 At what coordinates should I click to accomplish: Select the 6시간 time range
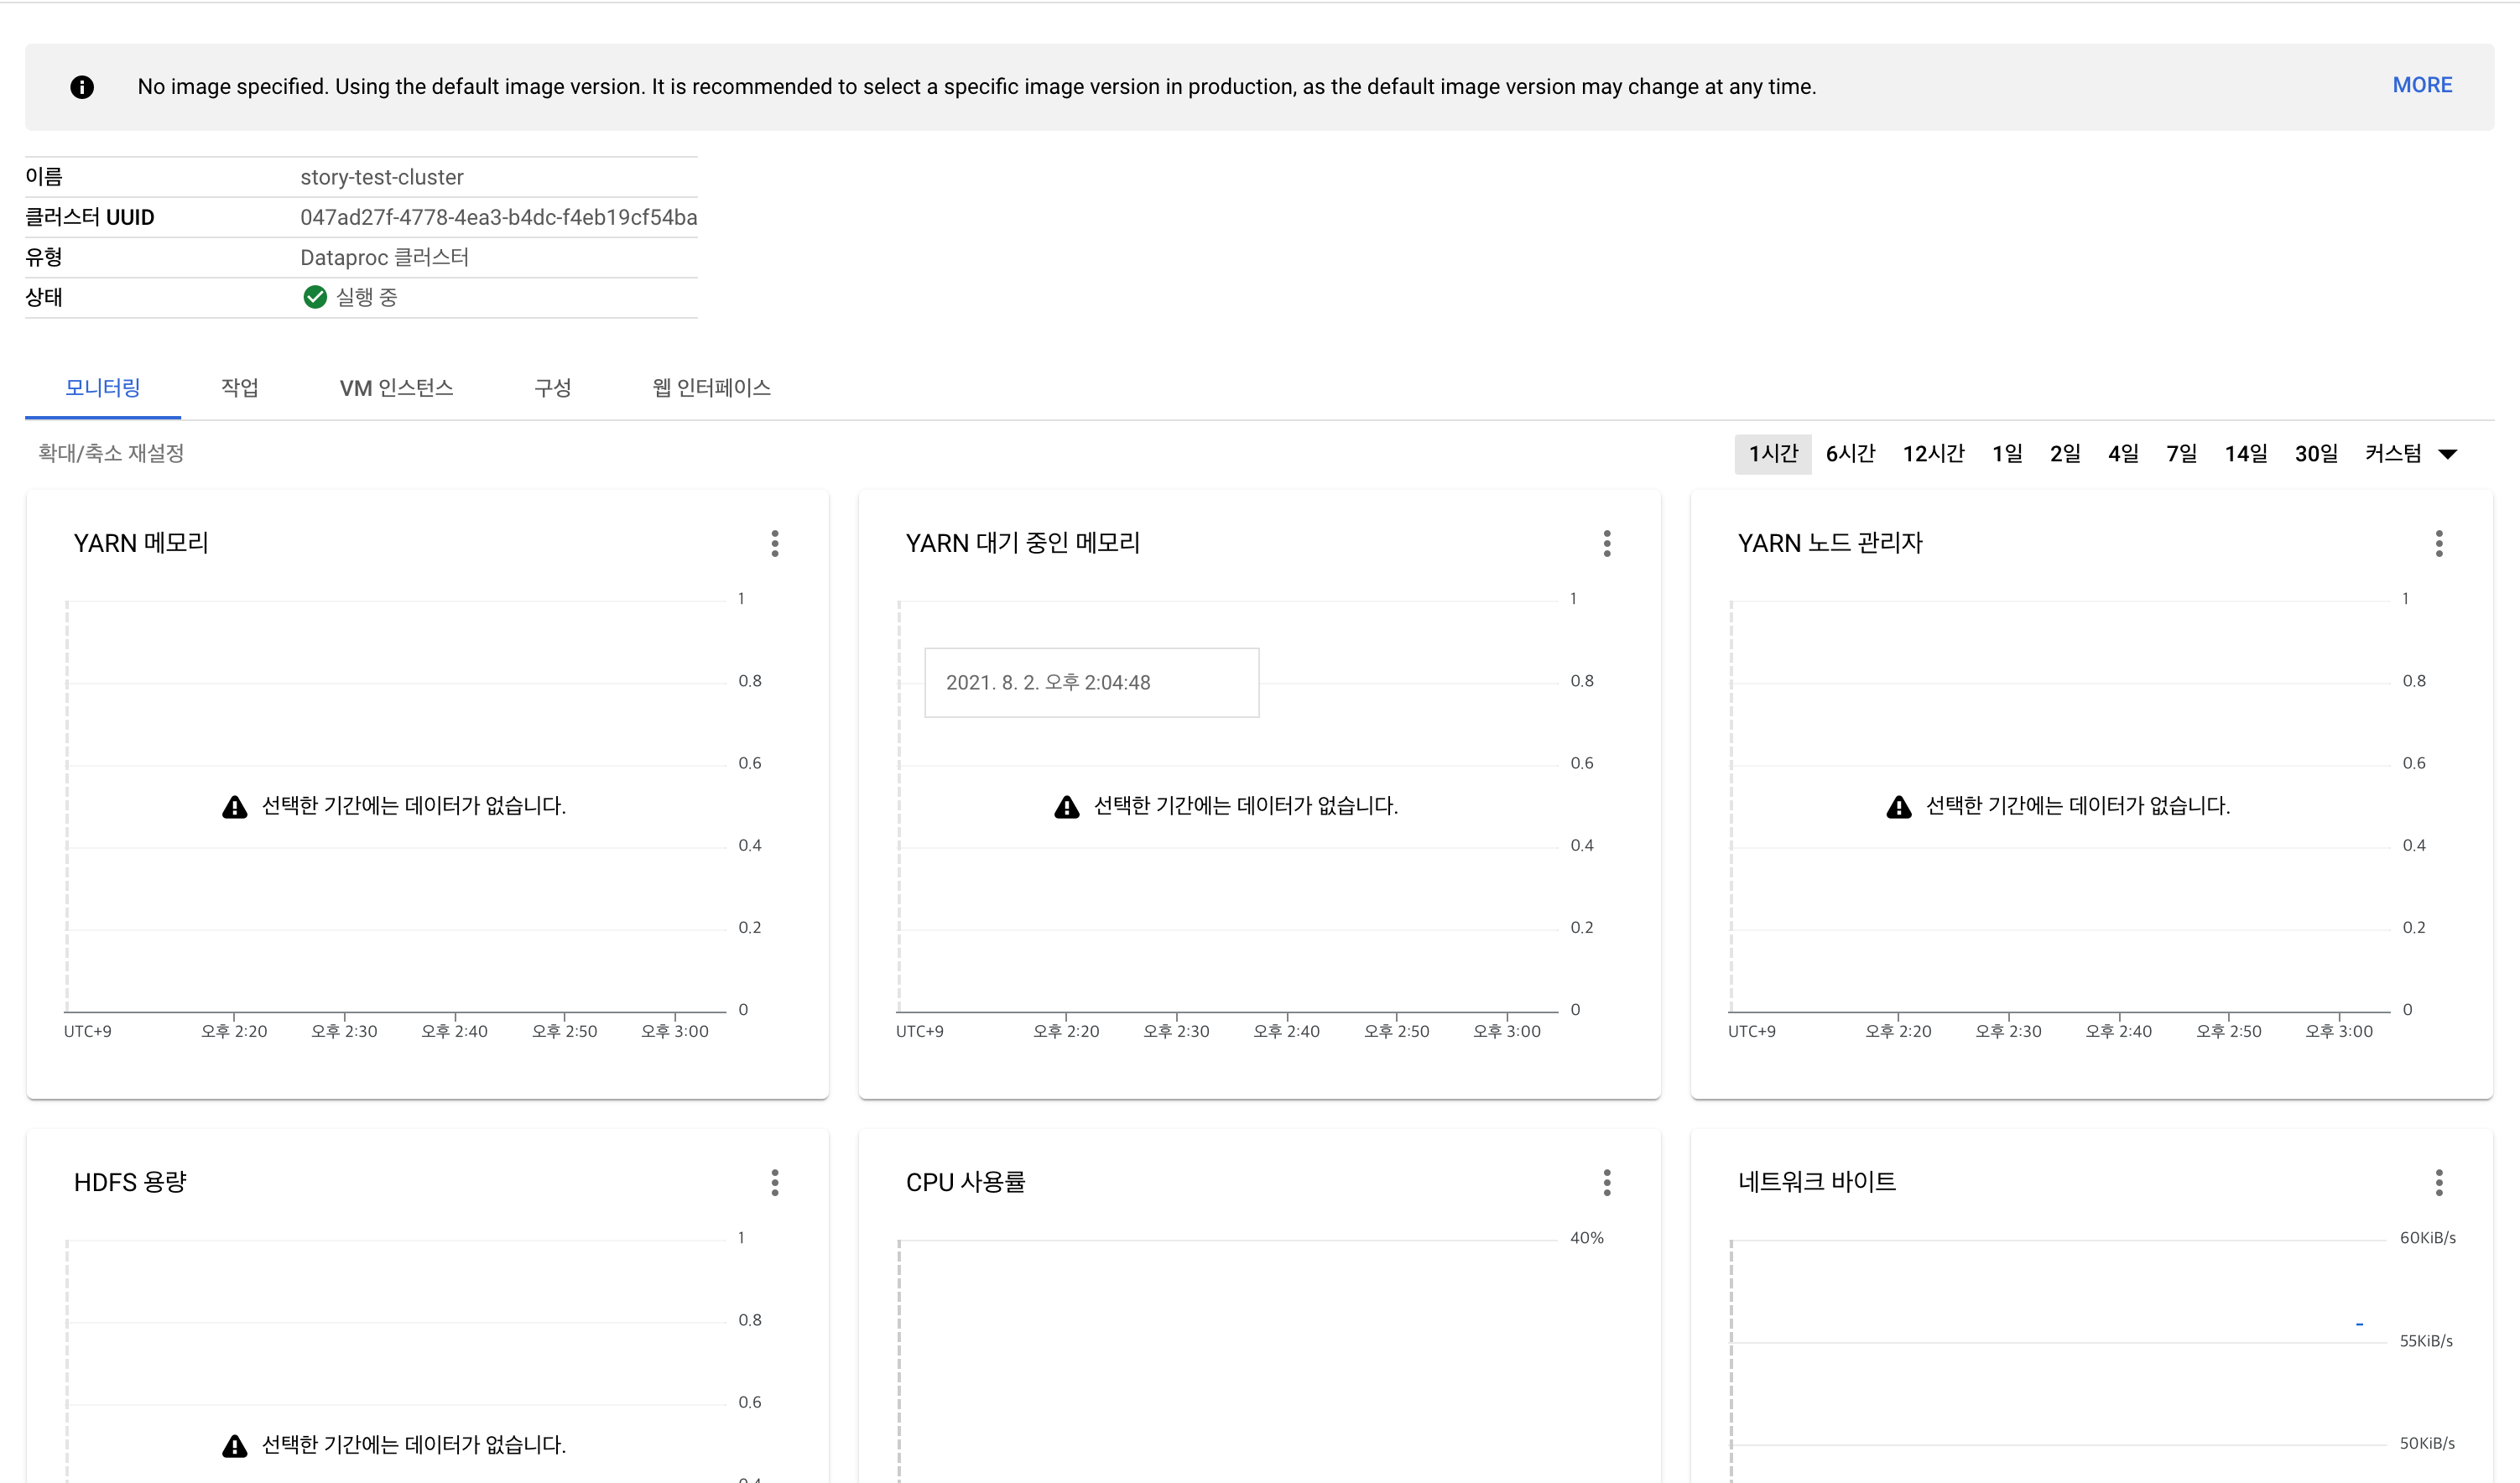[x=1850, y=454]
